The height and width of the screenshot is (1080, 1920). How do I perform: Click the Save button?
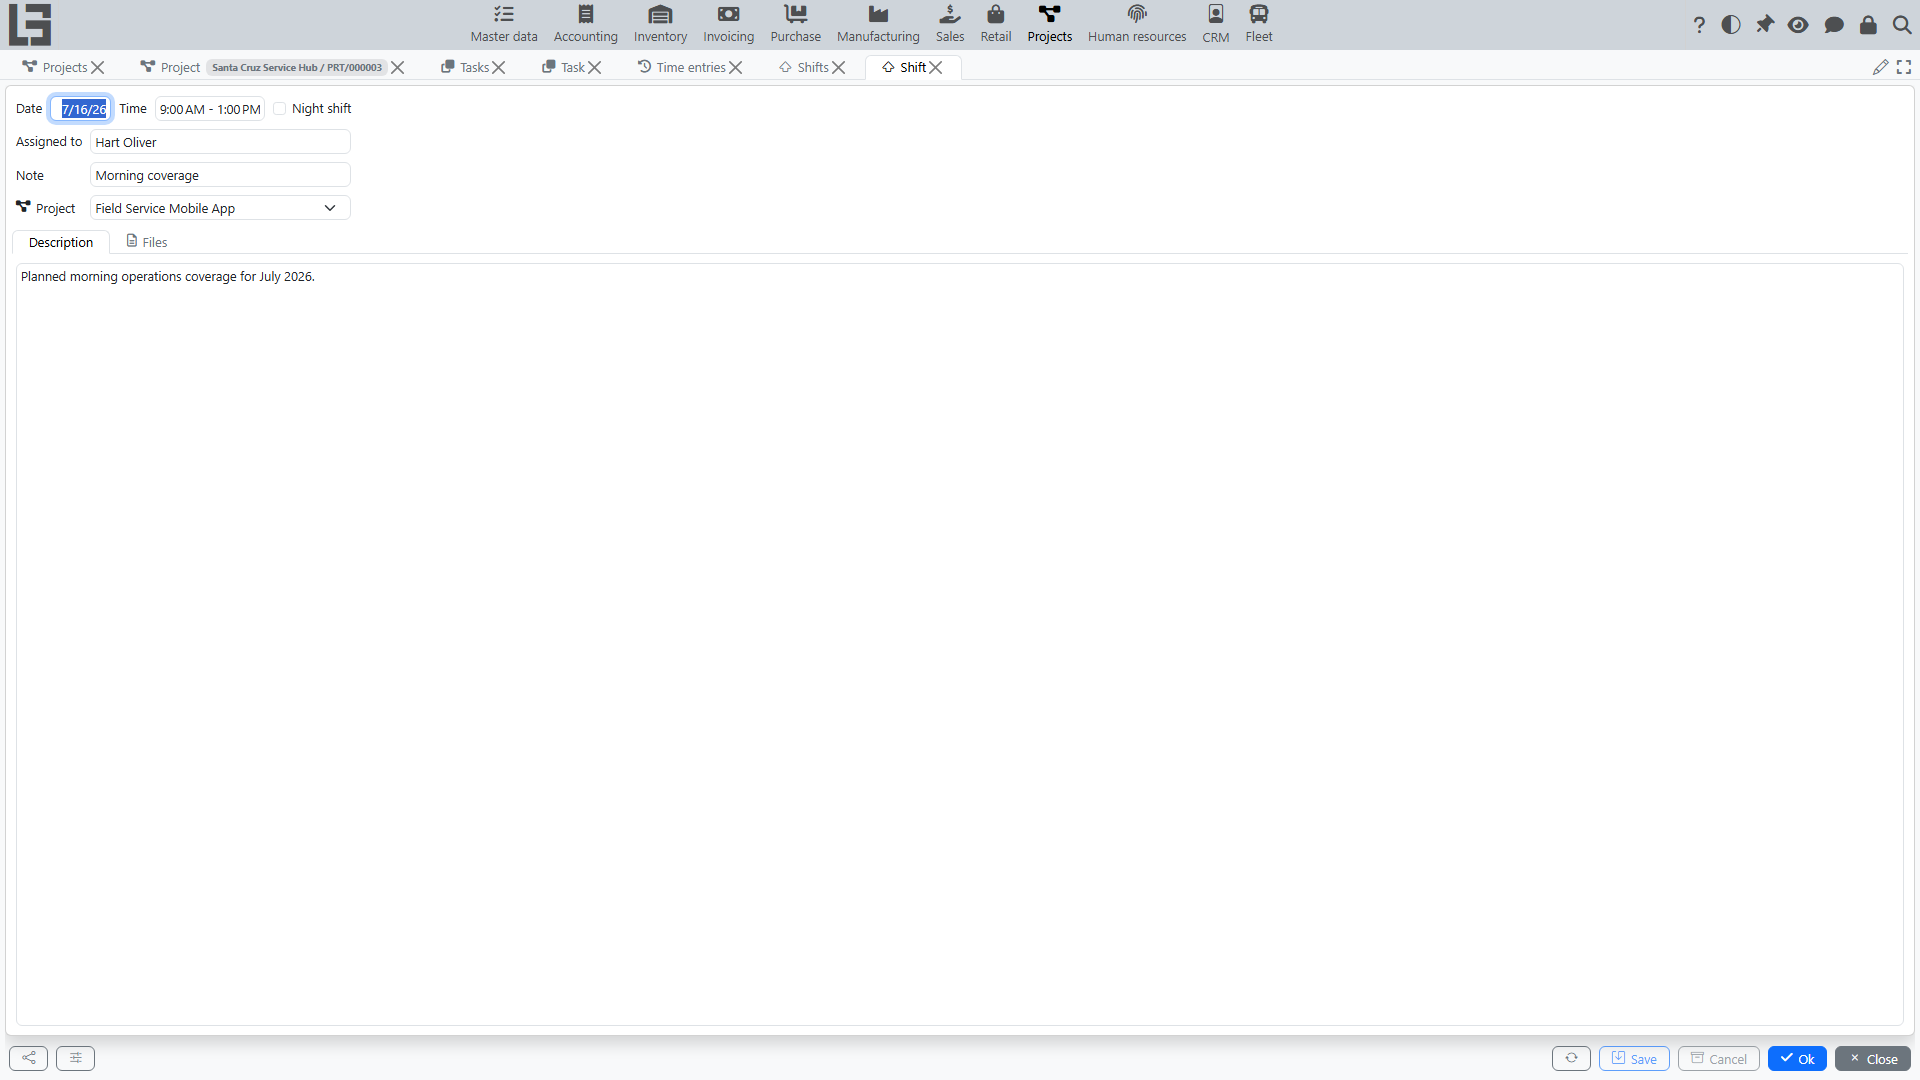tap(1634, 1058)
